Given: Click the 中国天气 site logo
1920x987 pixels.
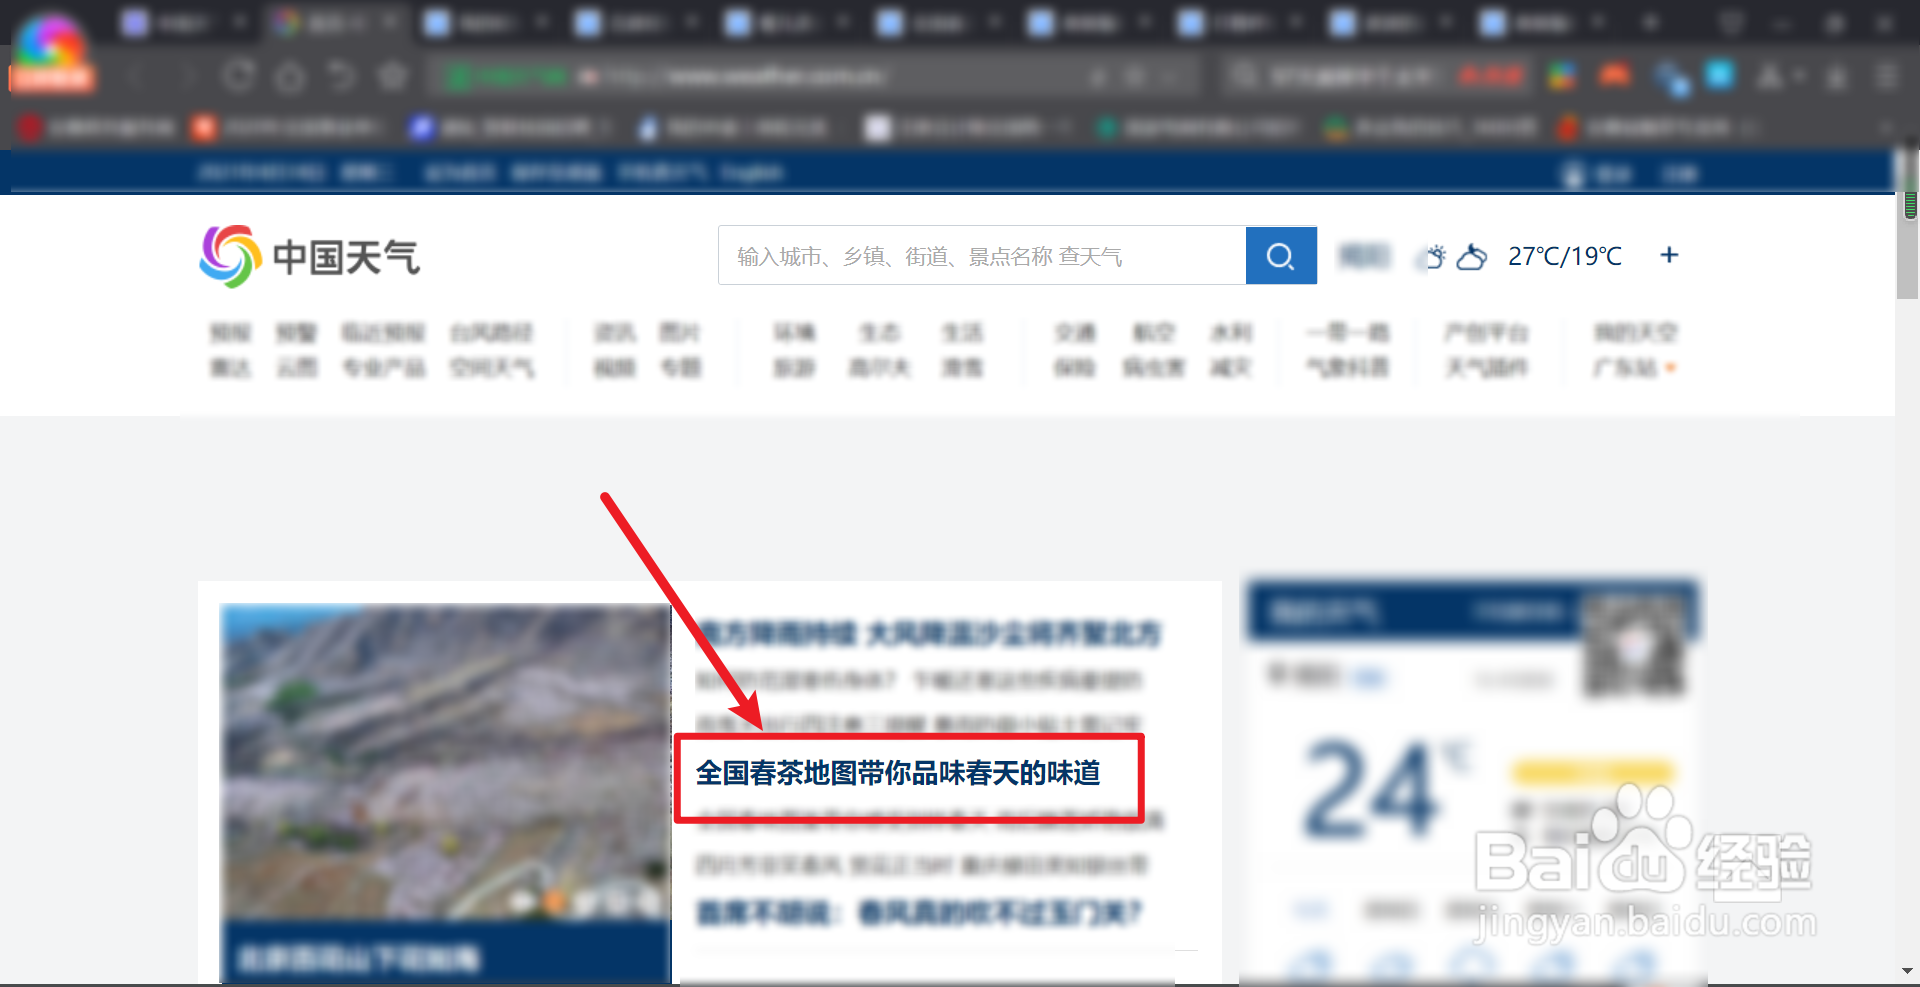Looking at the screenshot, I should [308, 256].
